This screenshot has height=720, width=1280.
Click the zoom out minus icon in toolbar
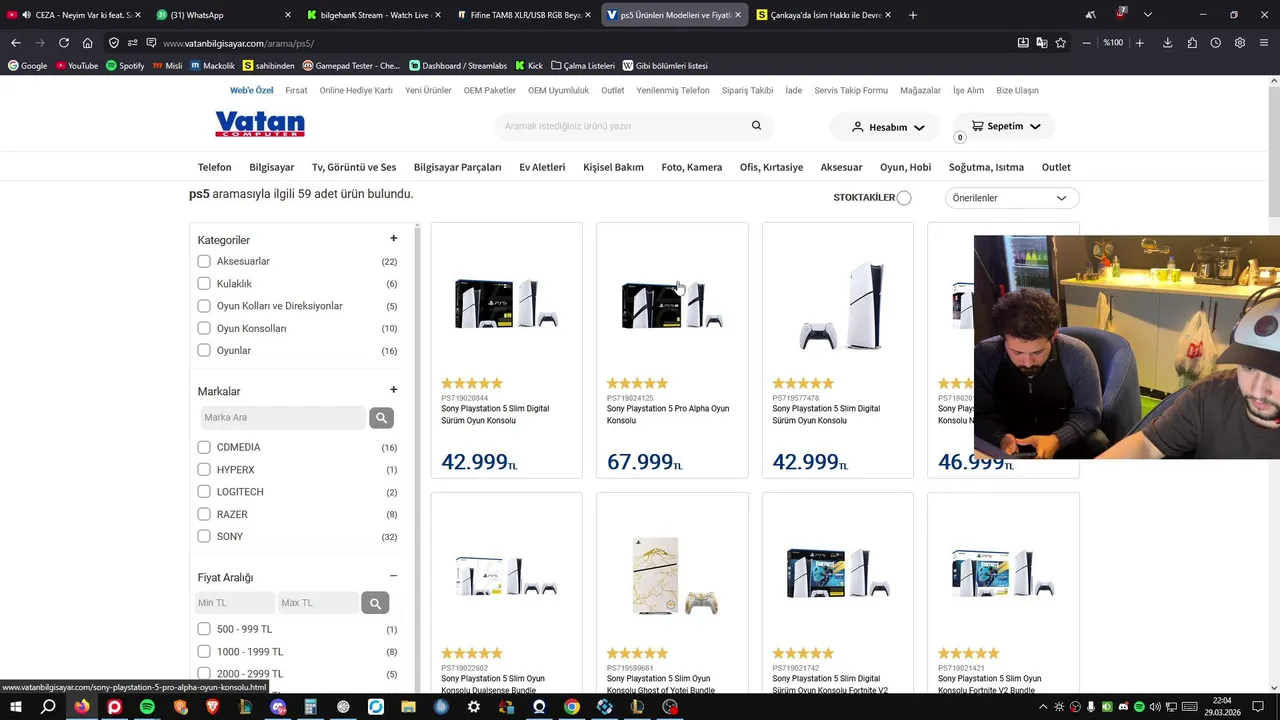point(1087,43)
